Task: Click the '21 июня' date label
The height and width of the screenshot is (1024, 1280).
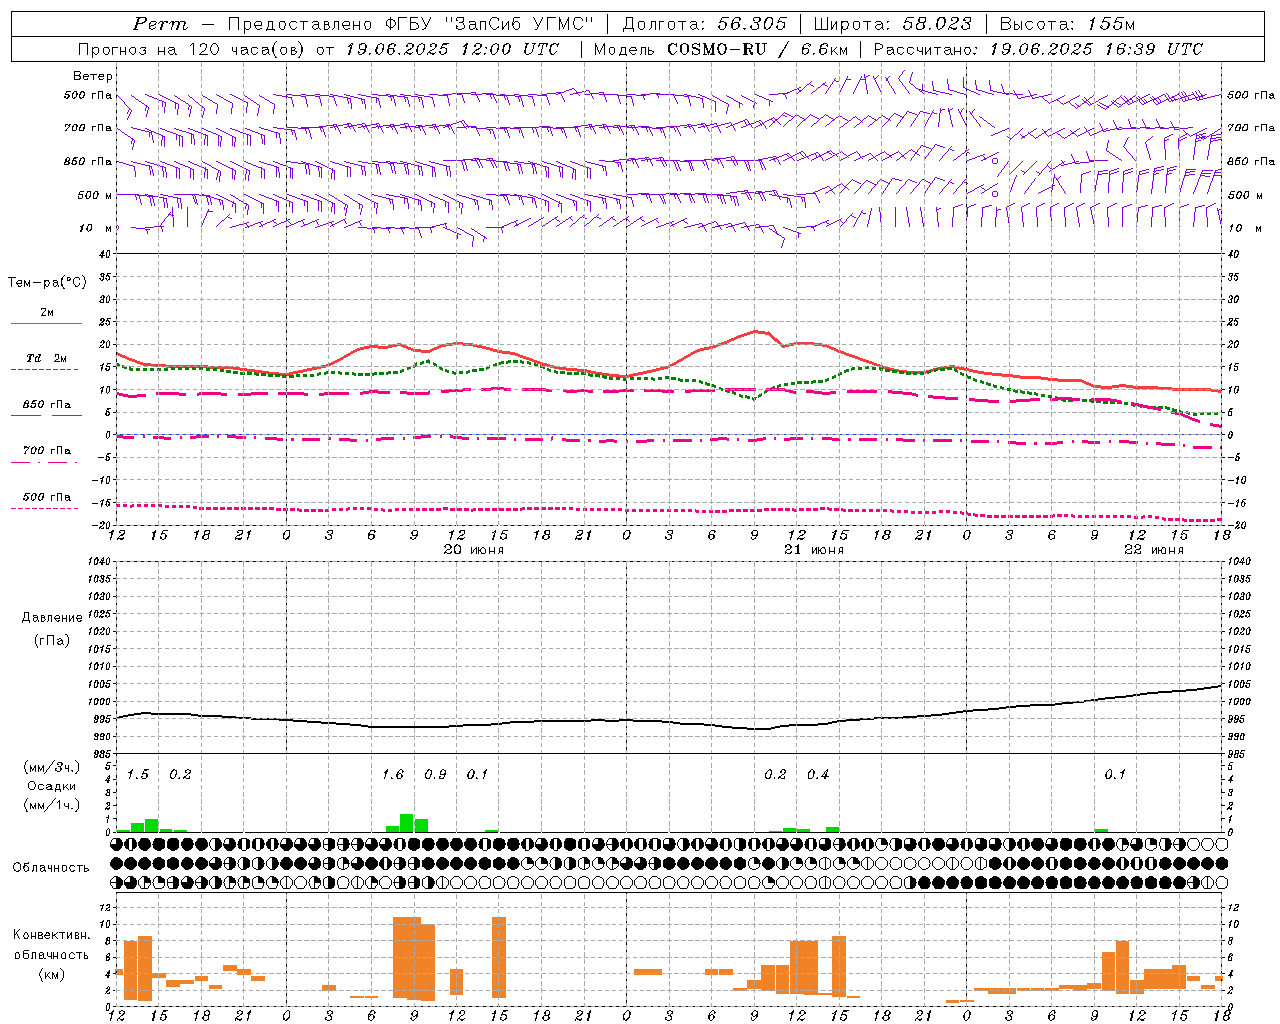Action: point(814,550)
